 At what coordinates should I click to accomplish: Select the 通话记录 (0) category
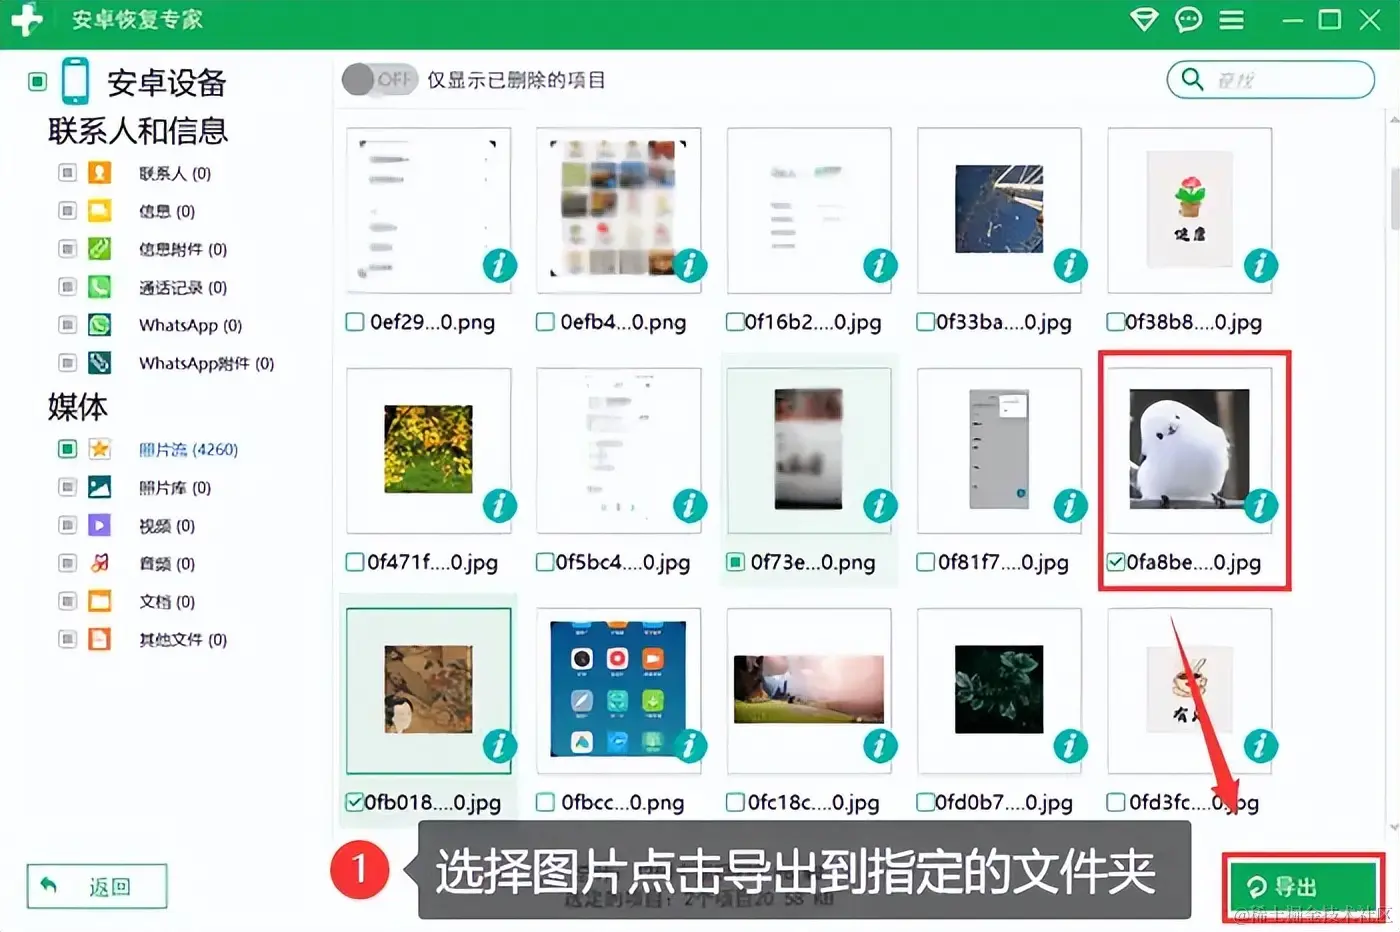(x=183, y=288)
